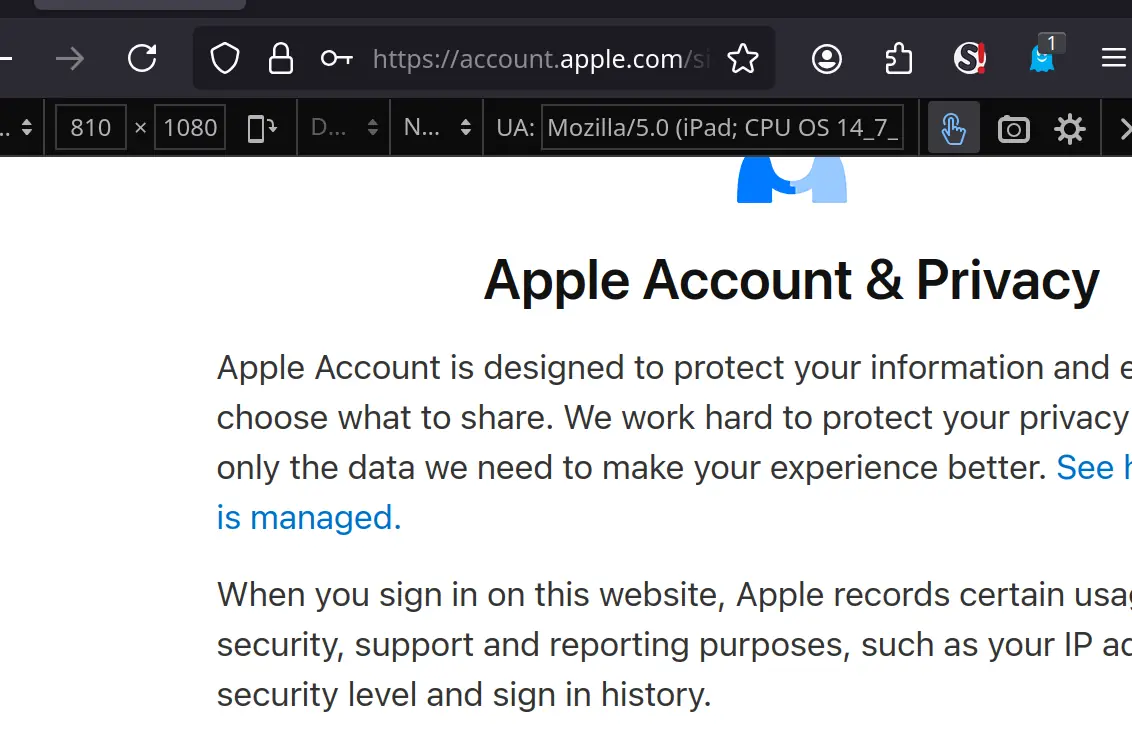Click the red S extension icon
Viewport: 1132px width, 755px height.
click(970, 58)
